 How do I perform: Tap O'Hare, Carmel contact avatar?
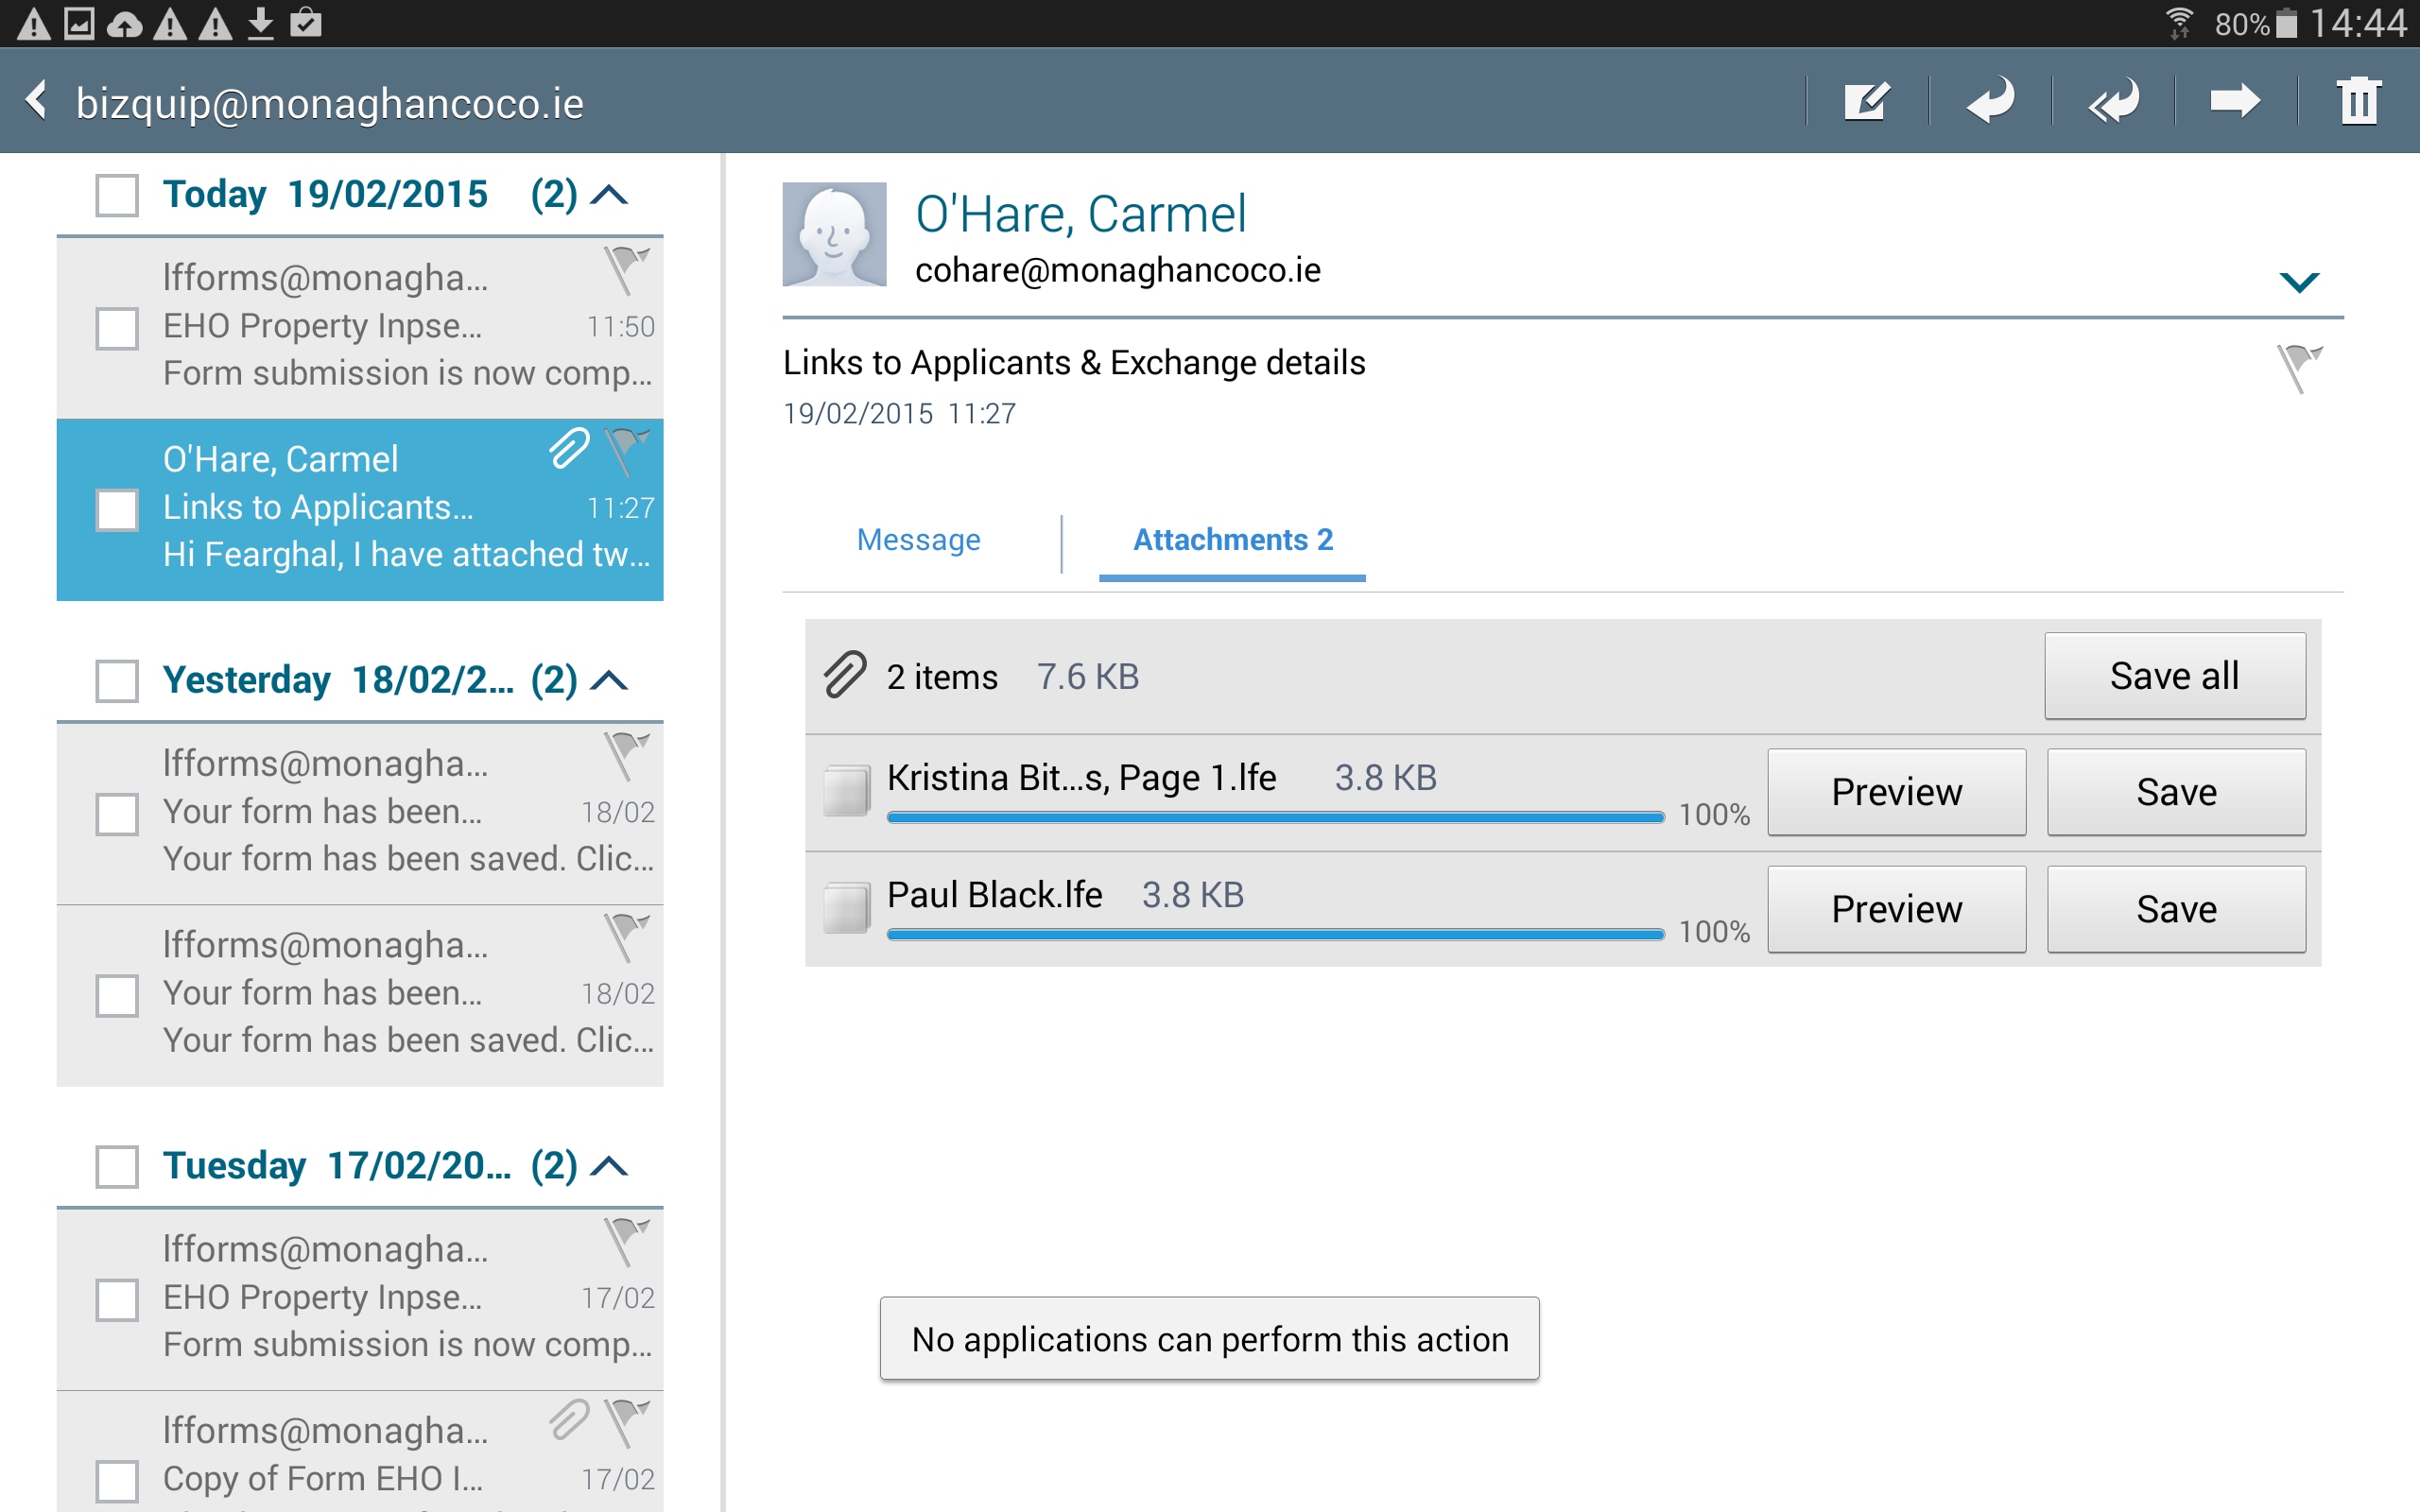pos(834,234)
